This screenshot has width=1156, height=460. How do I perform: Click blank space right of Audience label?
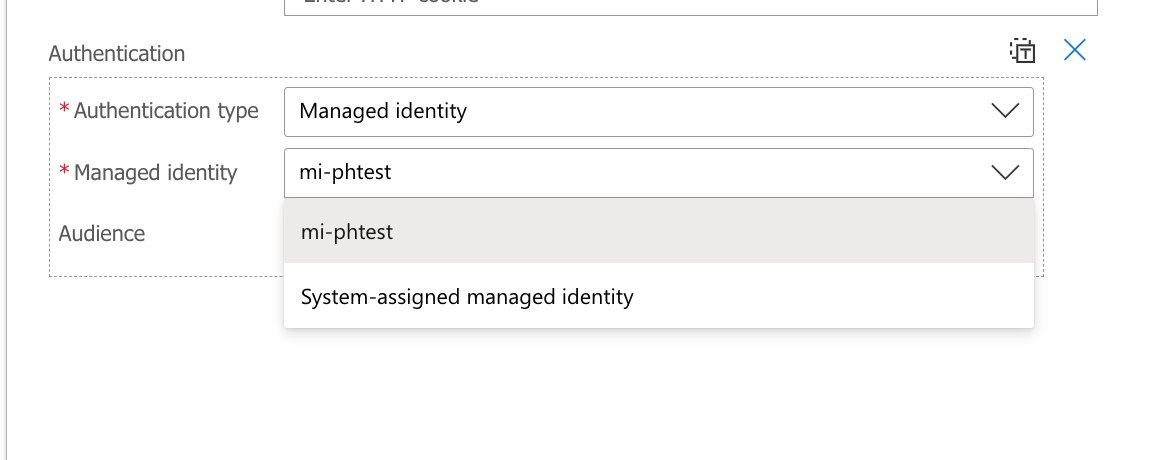214,234
